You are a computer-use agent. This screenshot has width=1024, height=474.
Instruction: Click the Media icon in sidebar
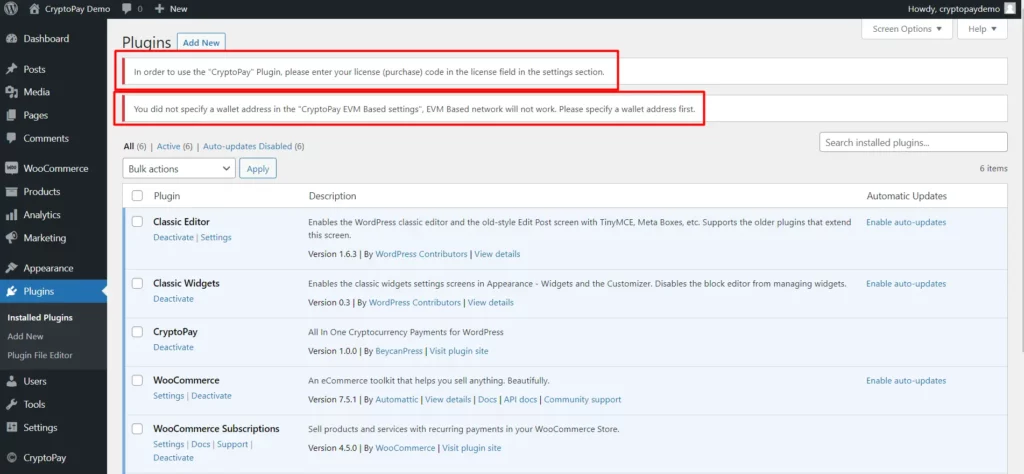[x=11, y=92]
